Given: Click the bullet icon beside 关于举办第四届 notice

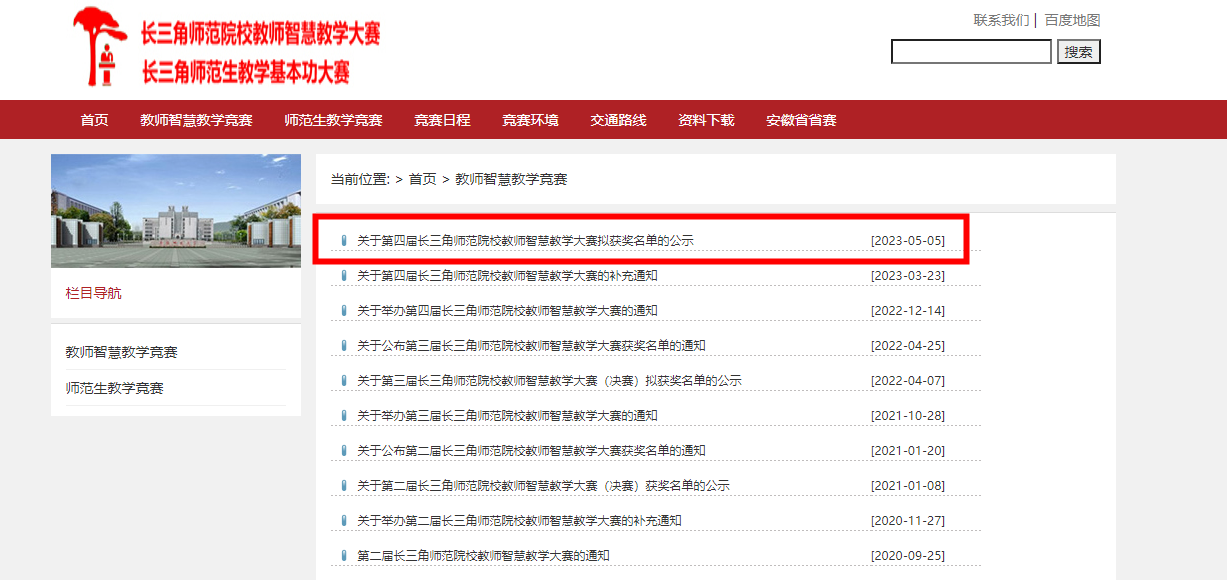Looking at the screenshot, I should (344, 311).
